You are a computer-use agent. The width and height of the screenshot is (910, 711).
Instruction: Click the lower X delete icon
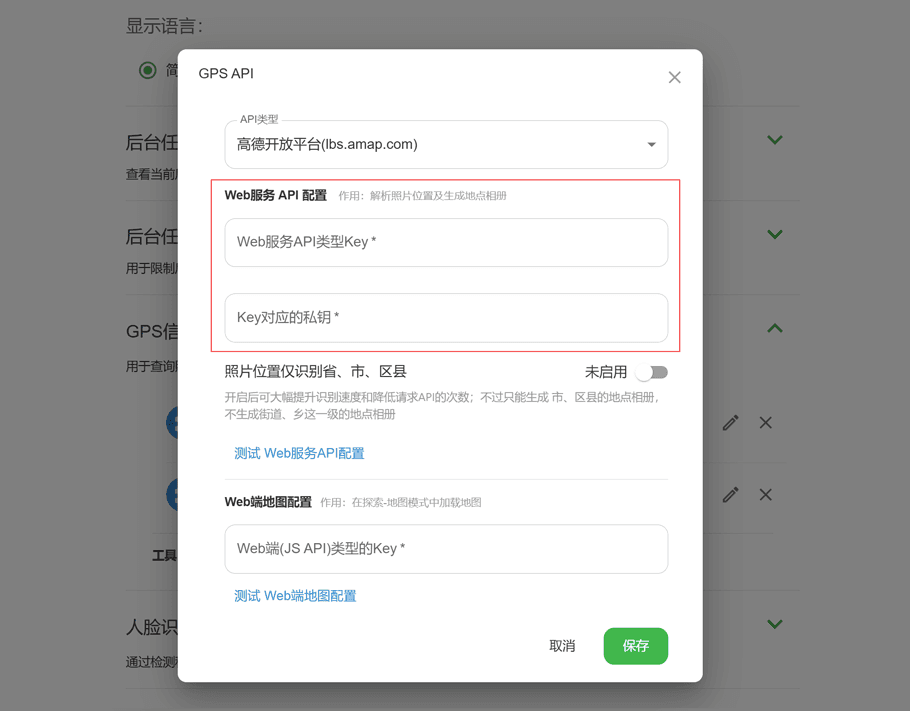[765, 495]
